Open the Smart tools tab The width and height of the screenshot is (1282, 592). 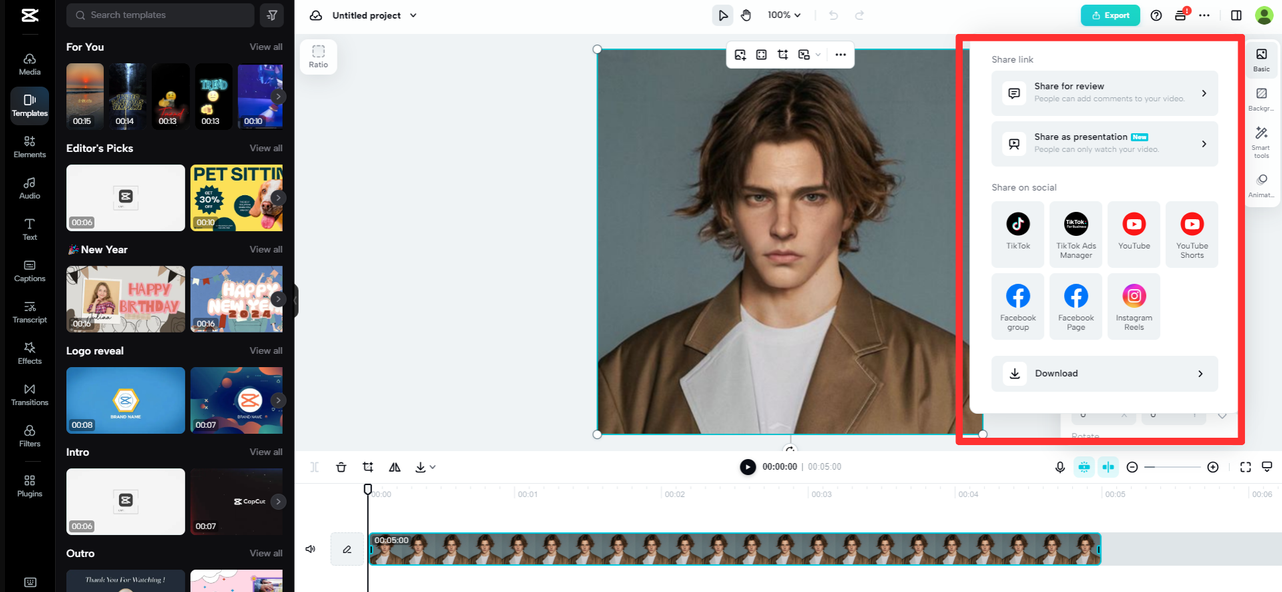tap(1261, 142)
